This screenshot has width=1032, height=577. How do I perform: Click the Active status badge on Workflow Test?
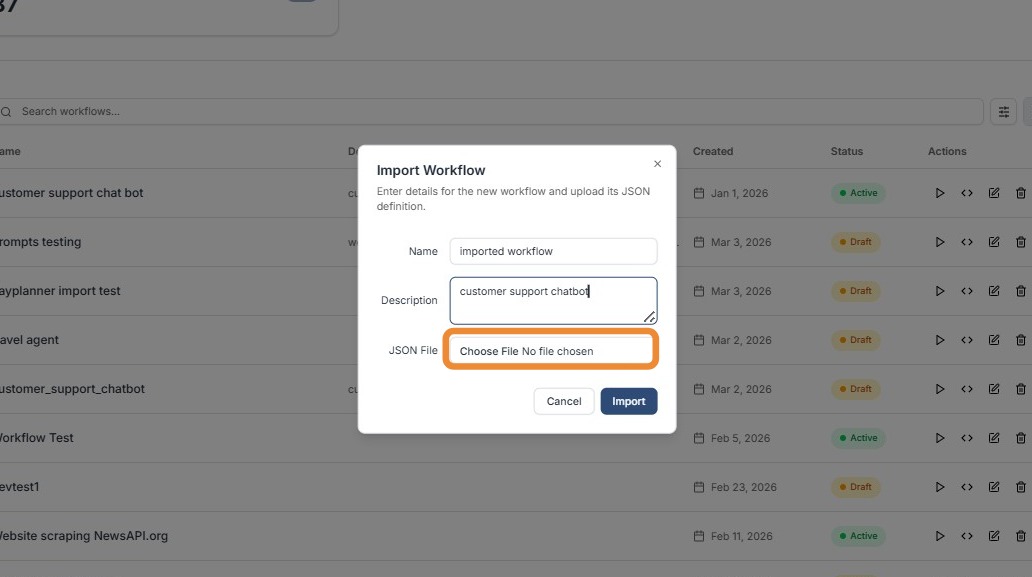(x=858, y=438)
